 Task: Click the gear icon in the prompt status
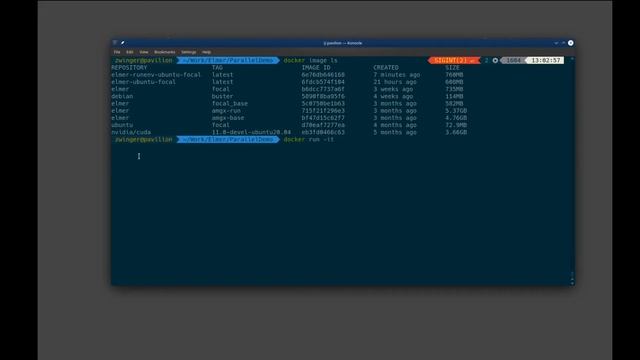[x=495, y=60]
